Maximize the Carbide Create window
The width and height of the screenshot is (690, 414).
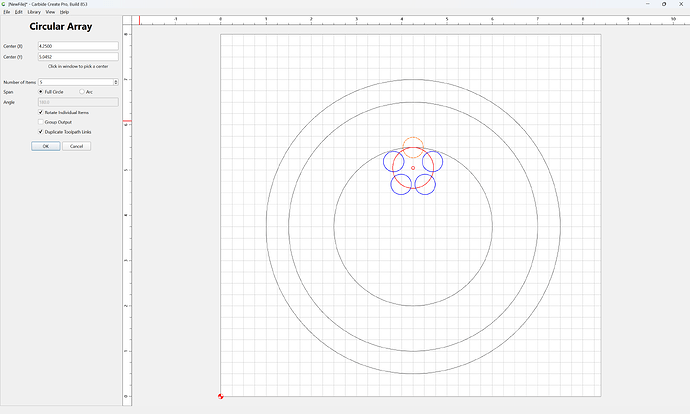(x=664, y=4)
